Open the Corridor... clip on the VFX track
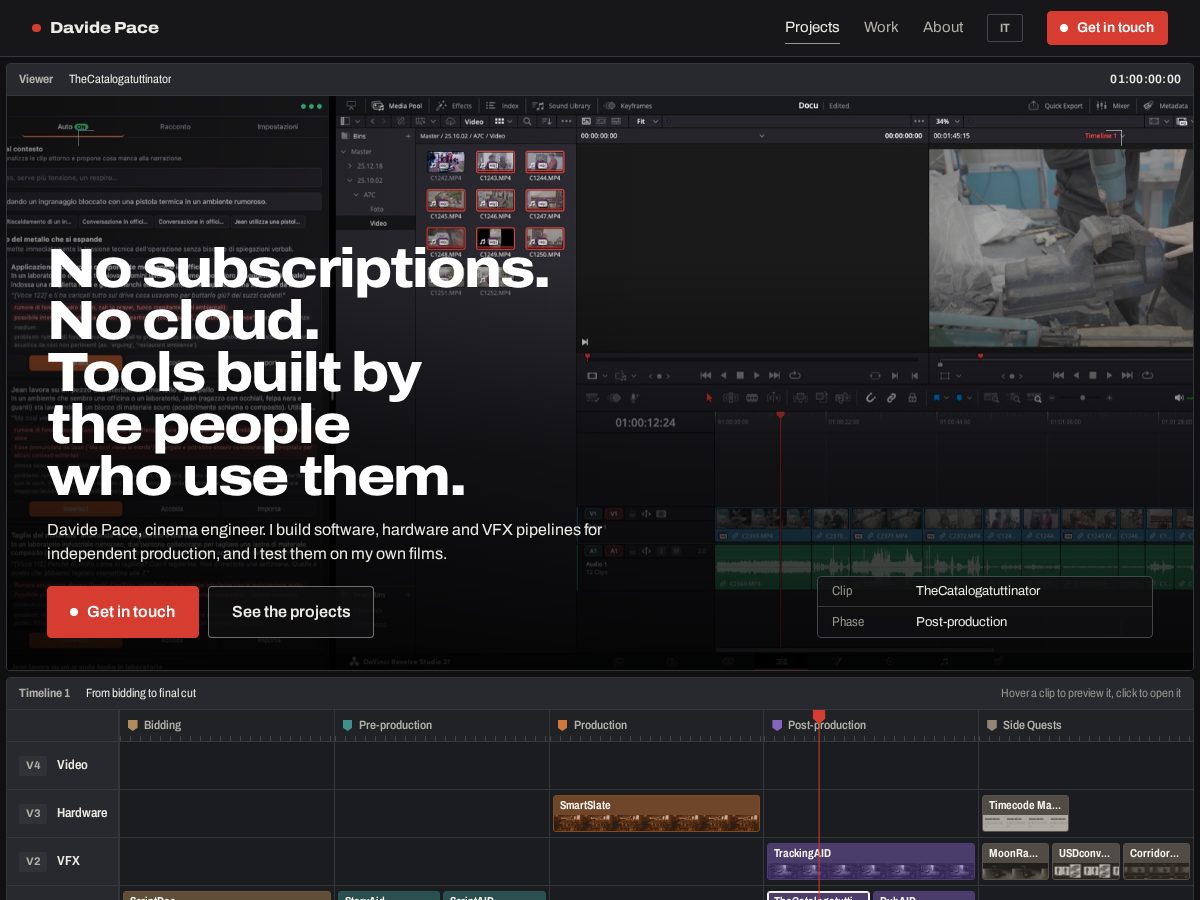The width and height of the screenshot is (1200, 900). coord(1156,861)
